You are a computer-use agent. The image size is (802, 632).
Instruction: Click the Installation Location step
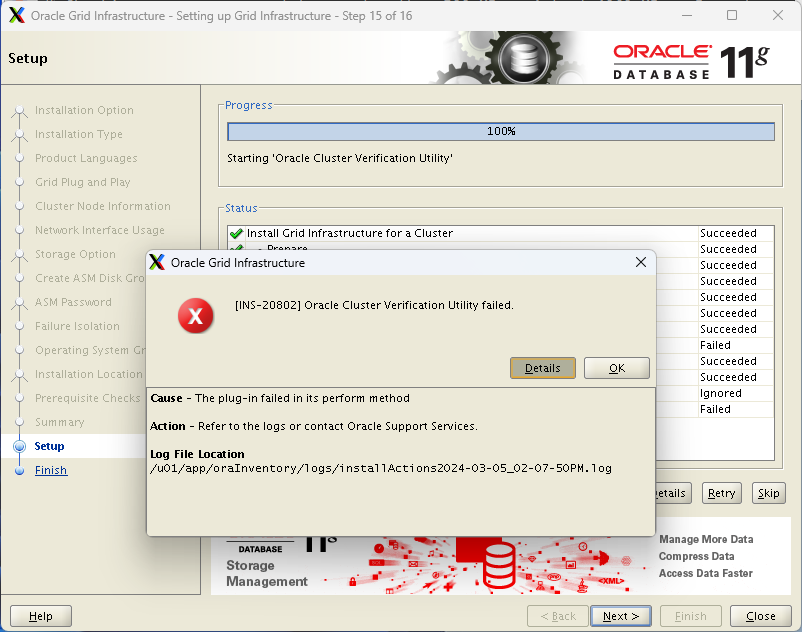point(88,374)
